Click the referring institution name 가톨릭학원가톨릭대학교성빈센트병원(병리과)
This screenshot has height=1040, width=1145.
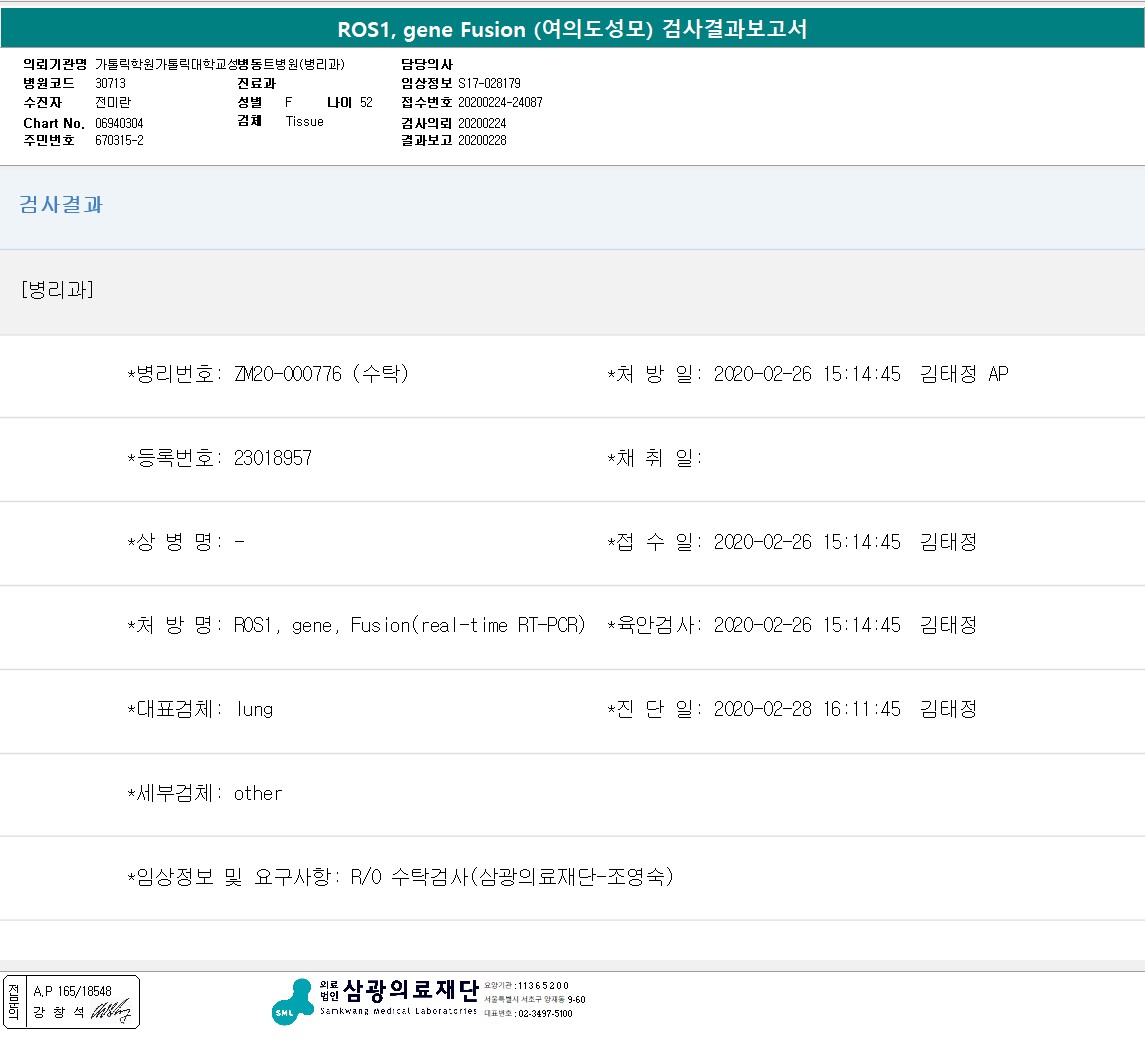click(x=220, y=64)
